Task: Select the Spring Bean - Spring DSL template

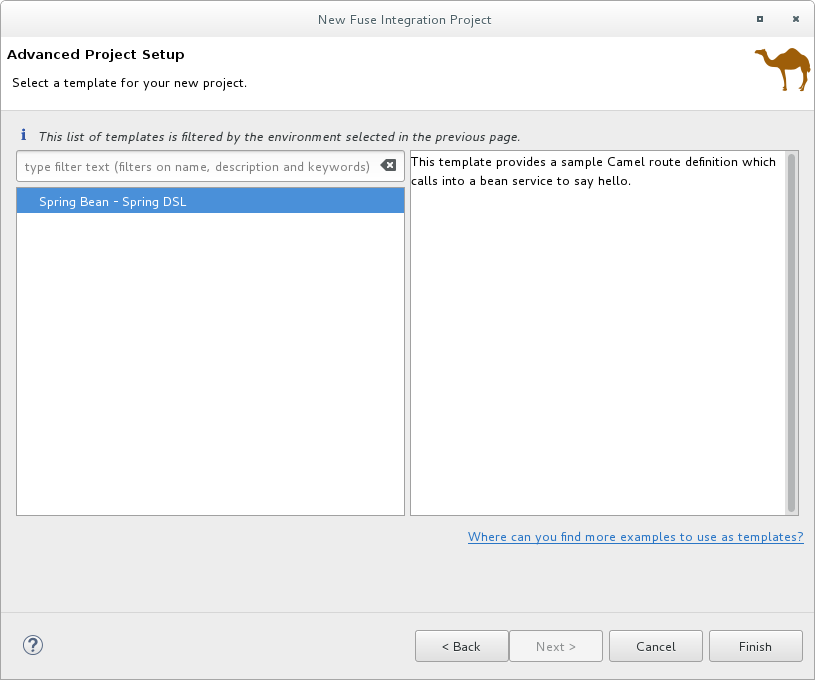Action: [112, 201]
